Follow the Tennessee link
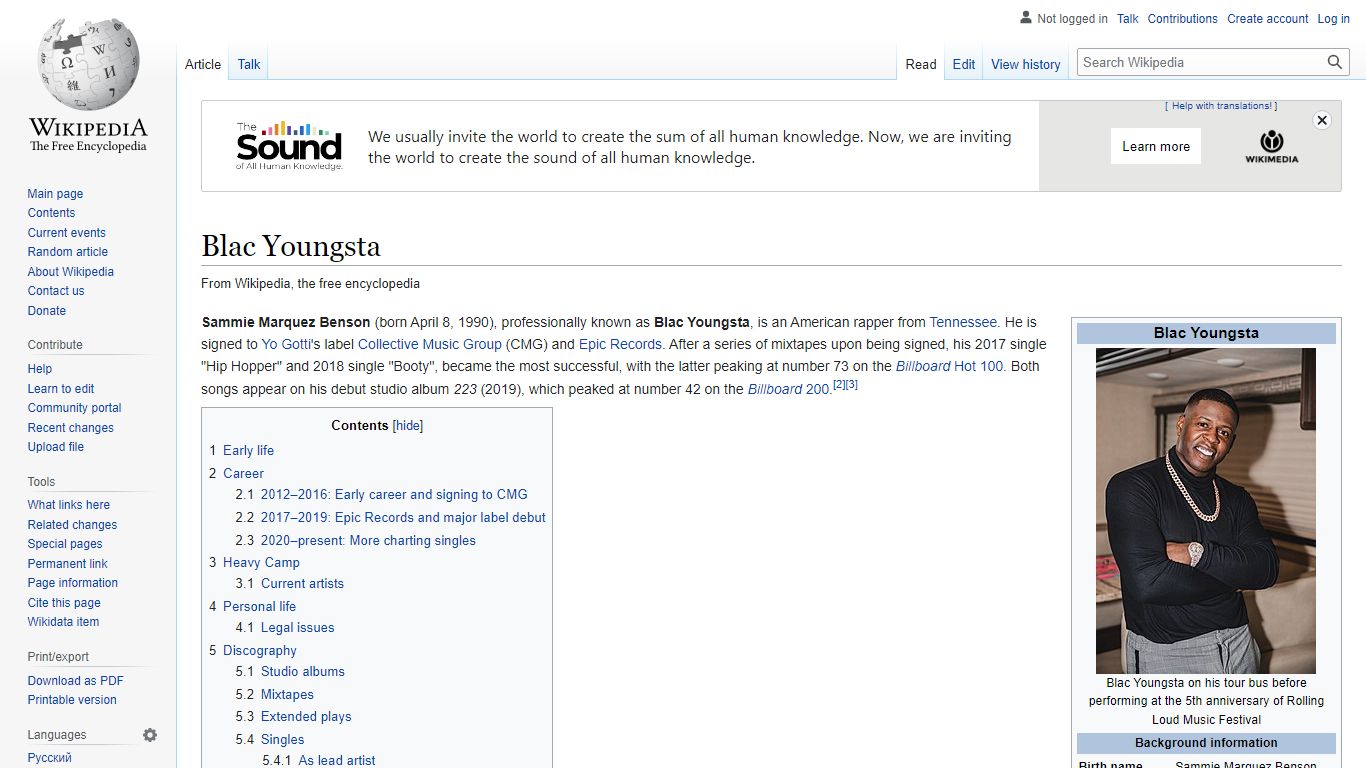 [963, 322]
